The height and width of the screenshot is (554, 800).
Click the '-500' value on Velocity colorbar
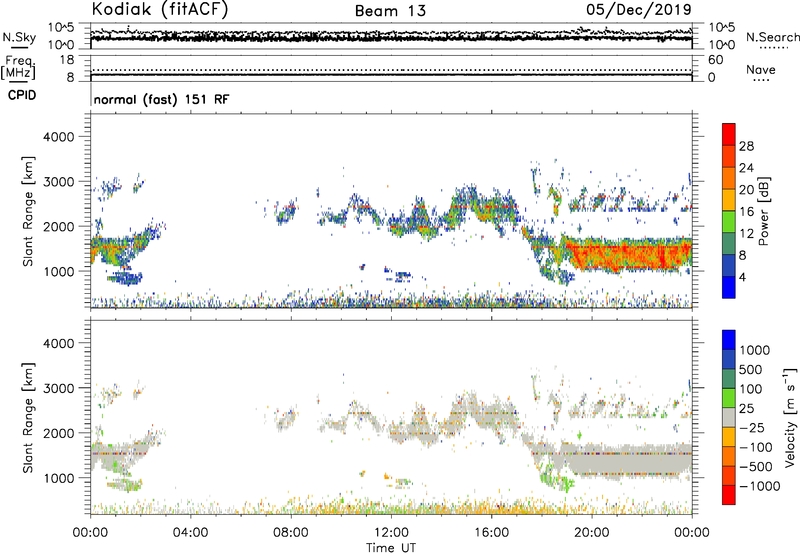[756, 466]
